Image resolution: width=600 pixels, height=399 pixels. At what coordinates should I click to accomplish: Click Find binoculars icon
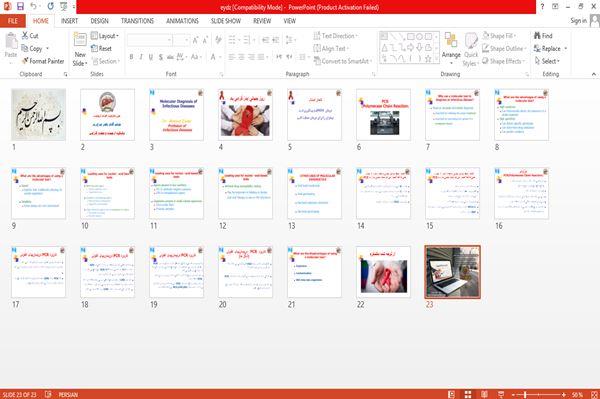click(x=537, y=36)
